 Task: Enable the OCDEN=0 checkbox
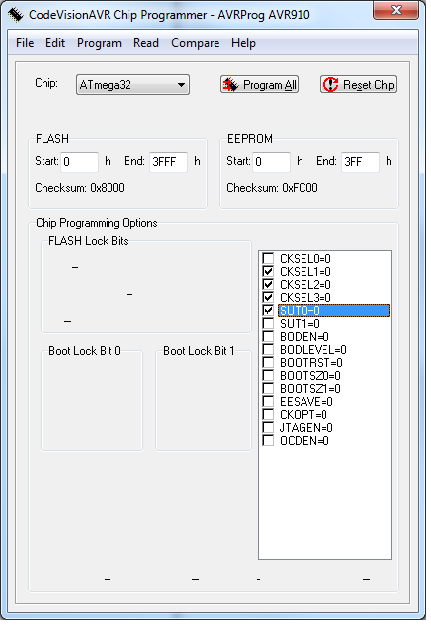[x=268, y=440]
